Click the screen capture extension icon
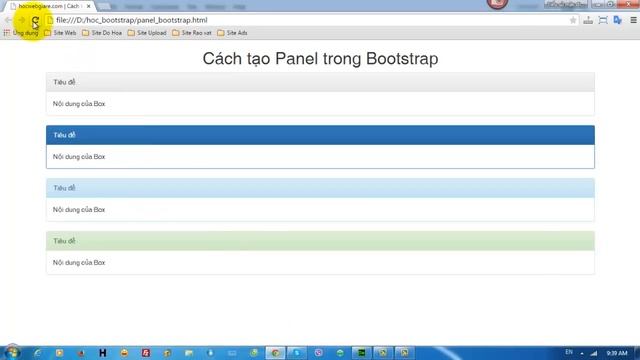Image resolution: width=640 pixels, height=360 pixels. click(603, 20)
